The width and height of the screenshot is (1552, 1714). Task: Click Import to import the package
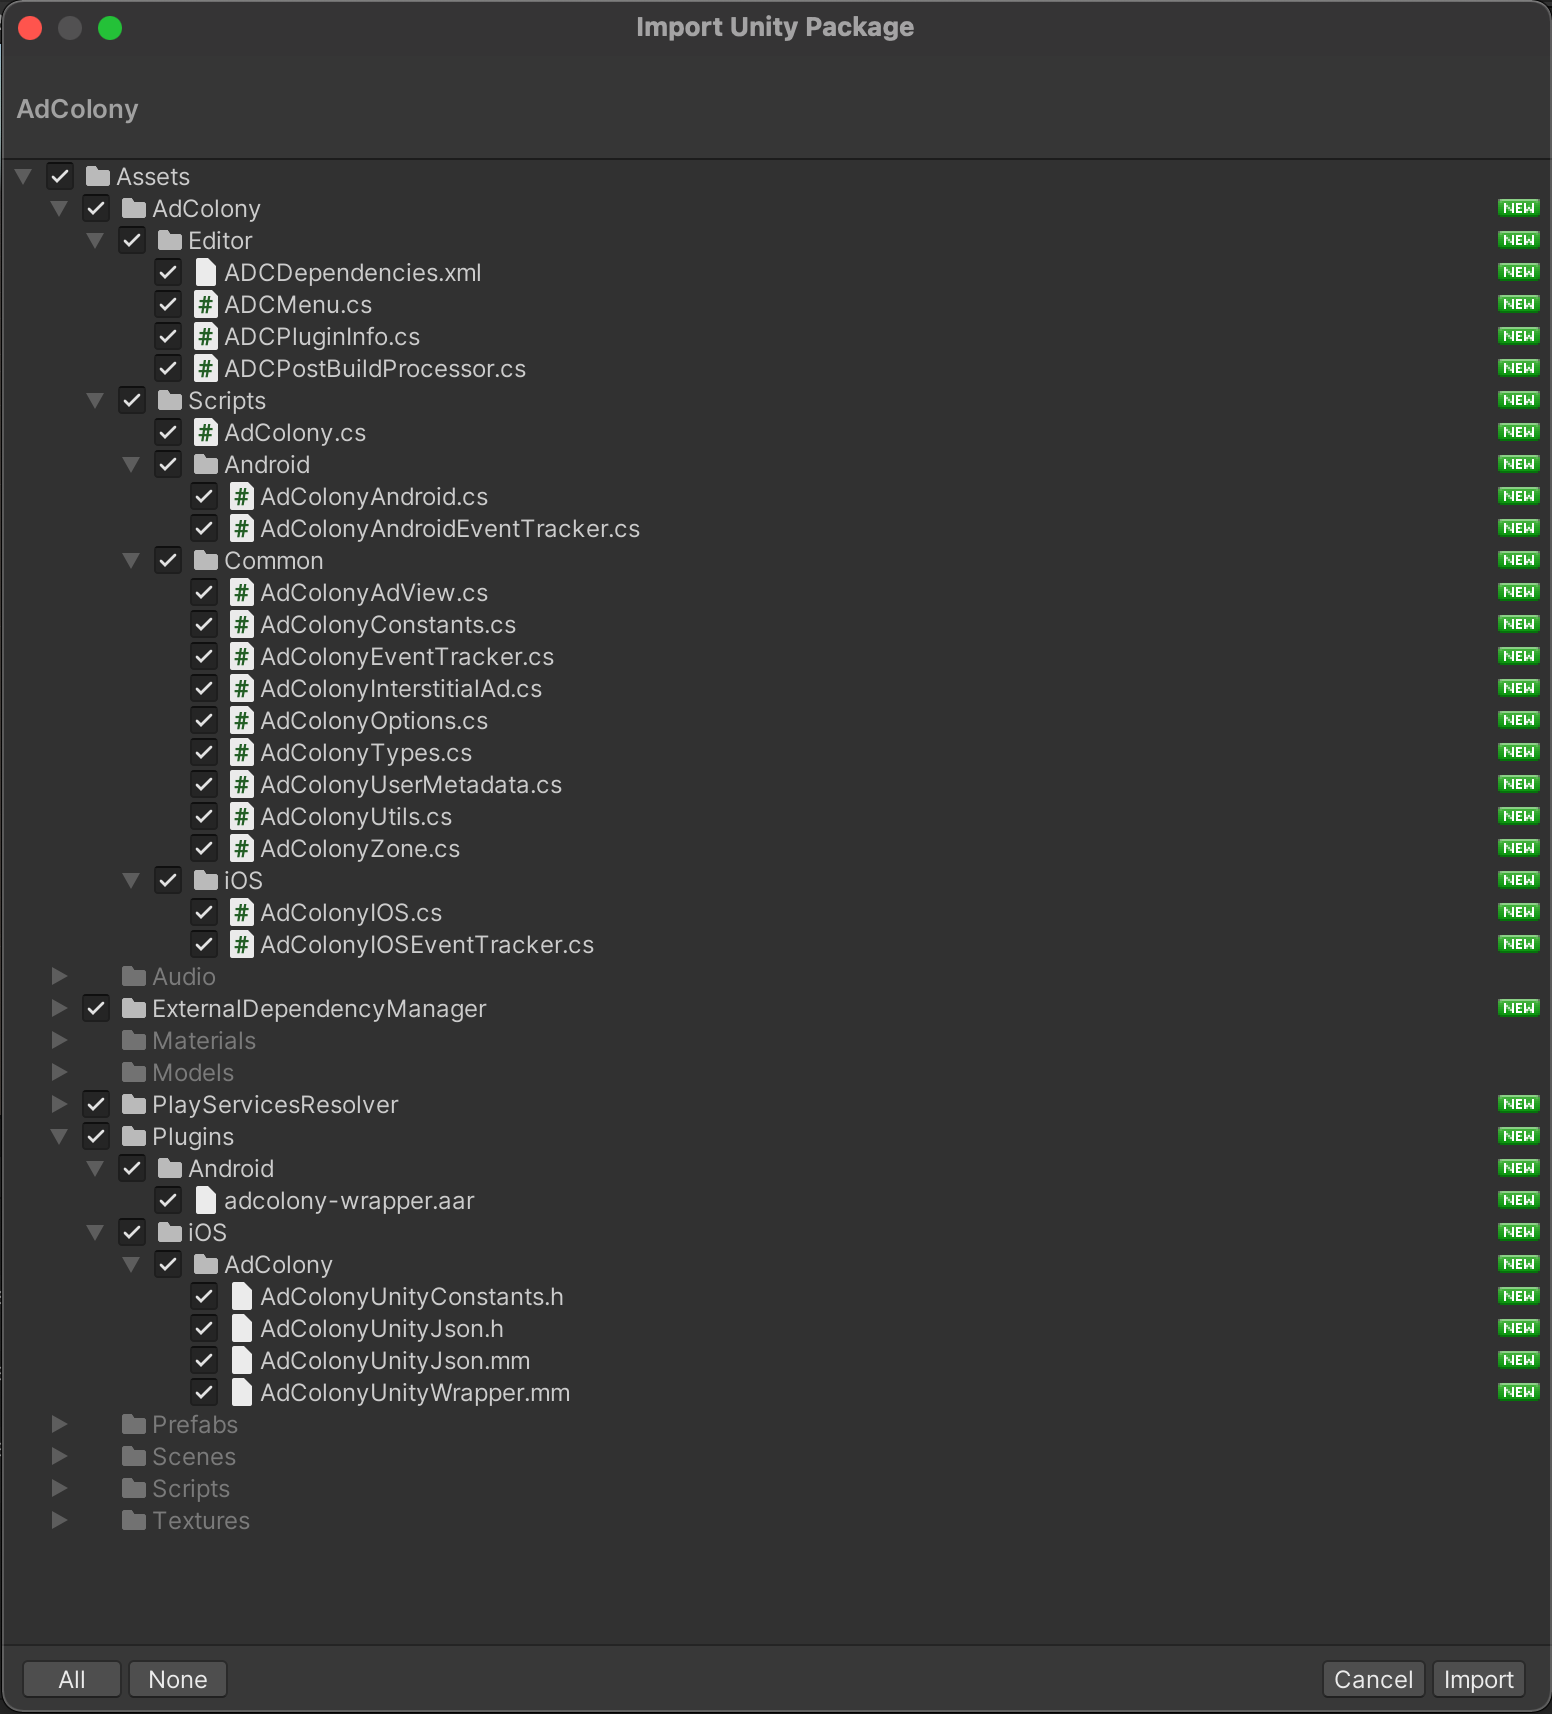tap(1478, 1679)
